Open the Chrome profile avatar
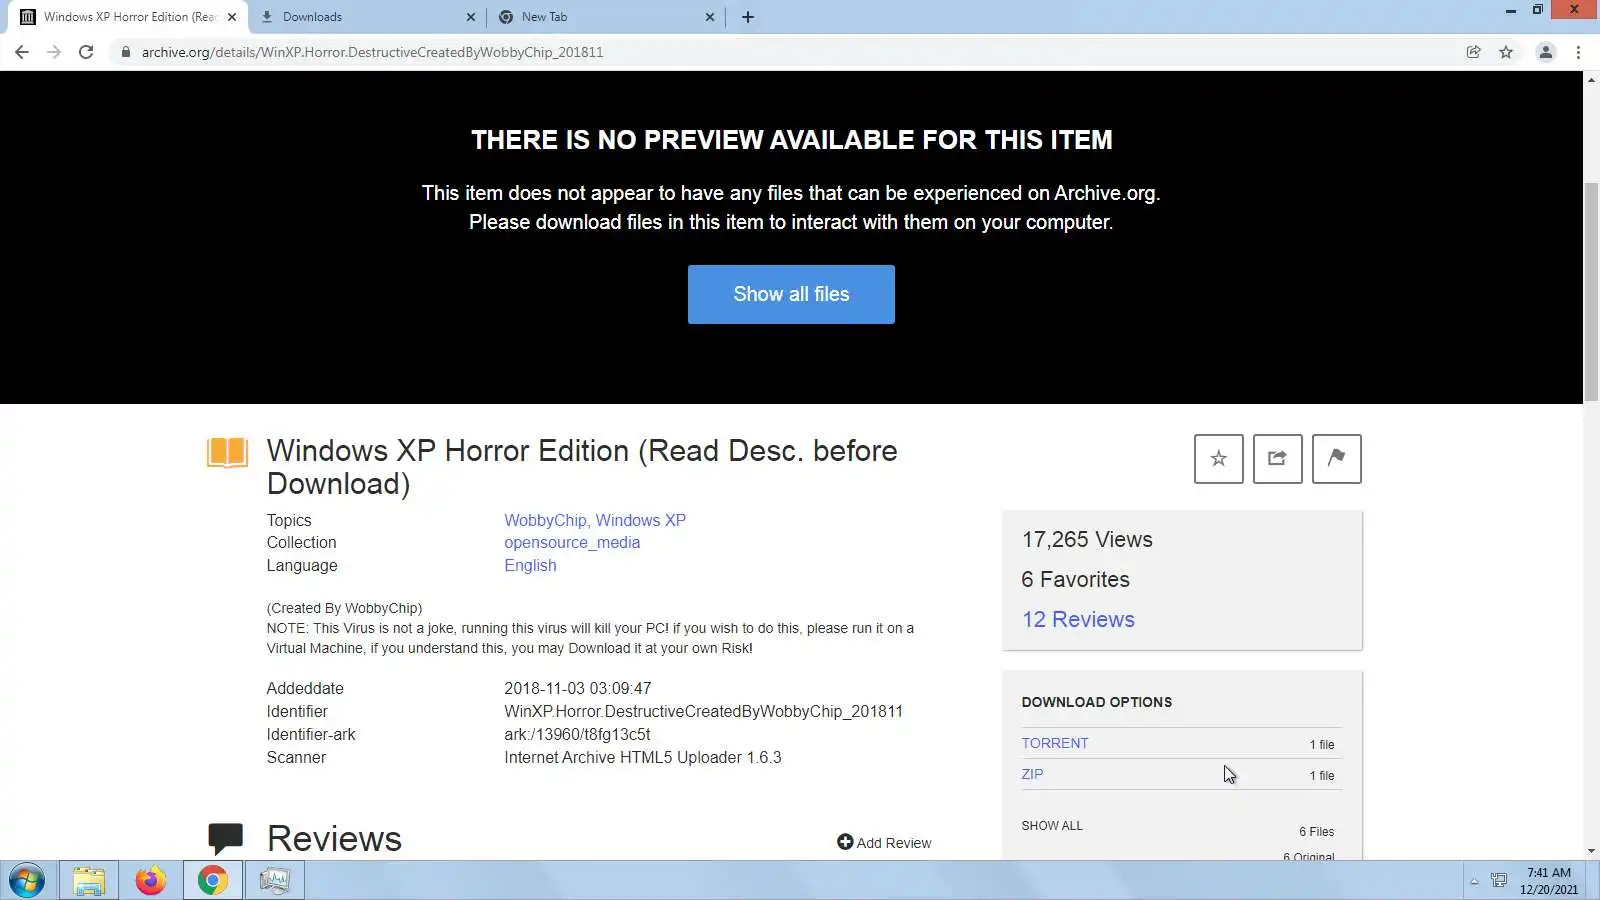Screen dimensions: 1600x900 point(1545,52)
